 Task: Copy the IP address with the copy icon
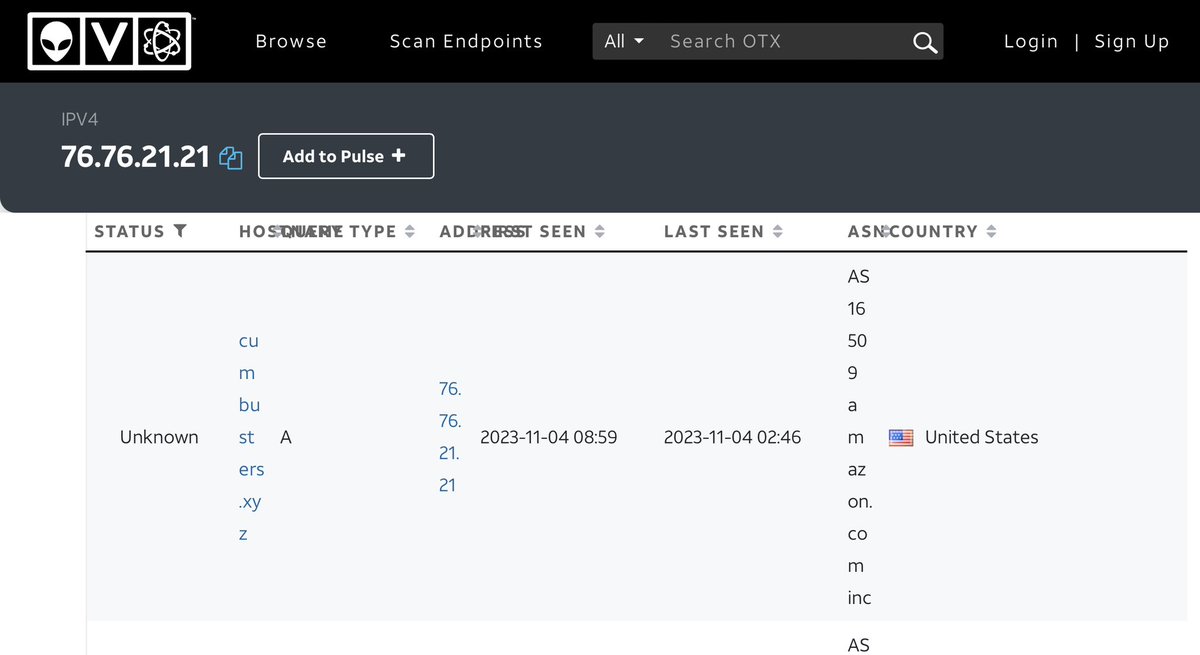pyautogui.click(x=231, y=158)
